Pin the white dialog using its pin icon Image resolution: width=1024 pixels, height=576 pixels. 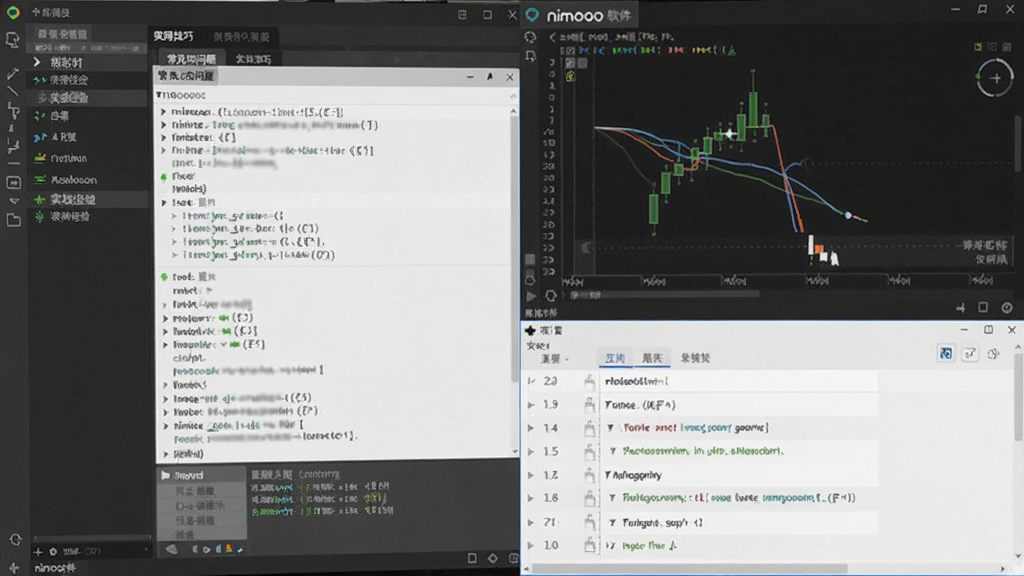(489, 77)
